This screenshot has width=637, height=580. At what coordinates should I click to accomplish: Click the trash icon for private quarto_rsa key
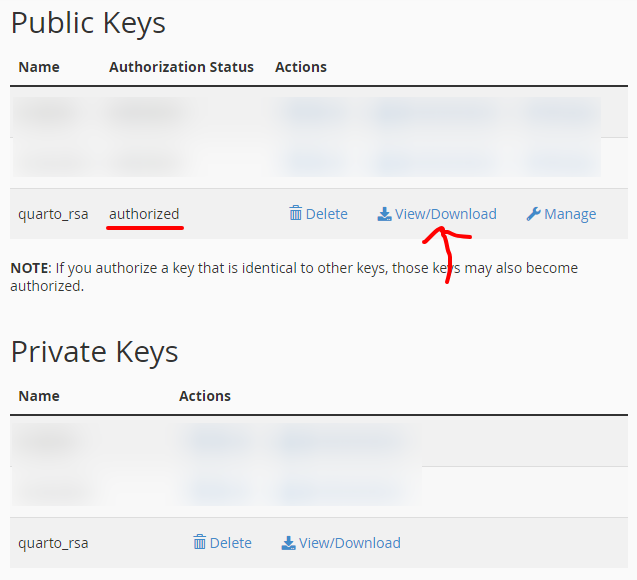coord(199,542)
